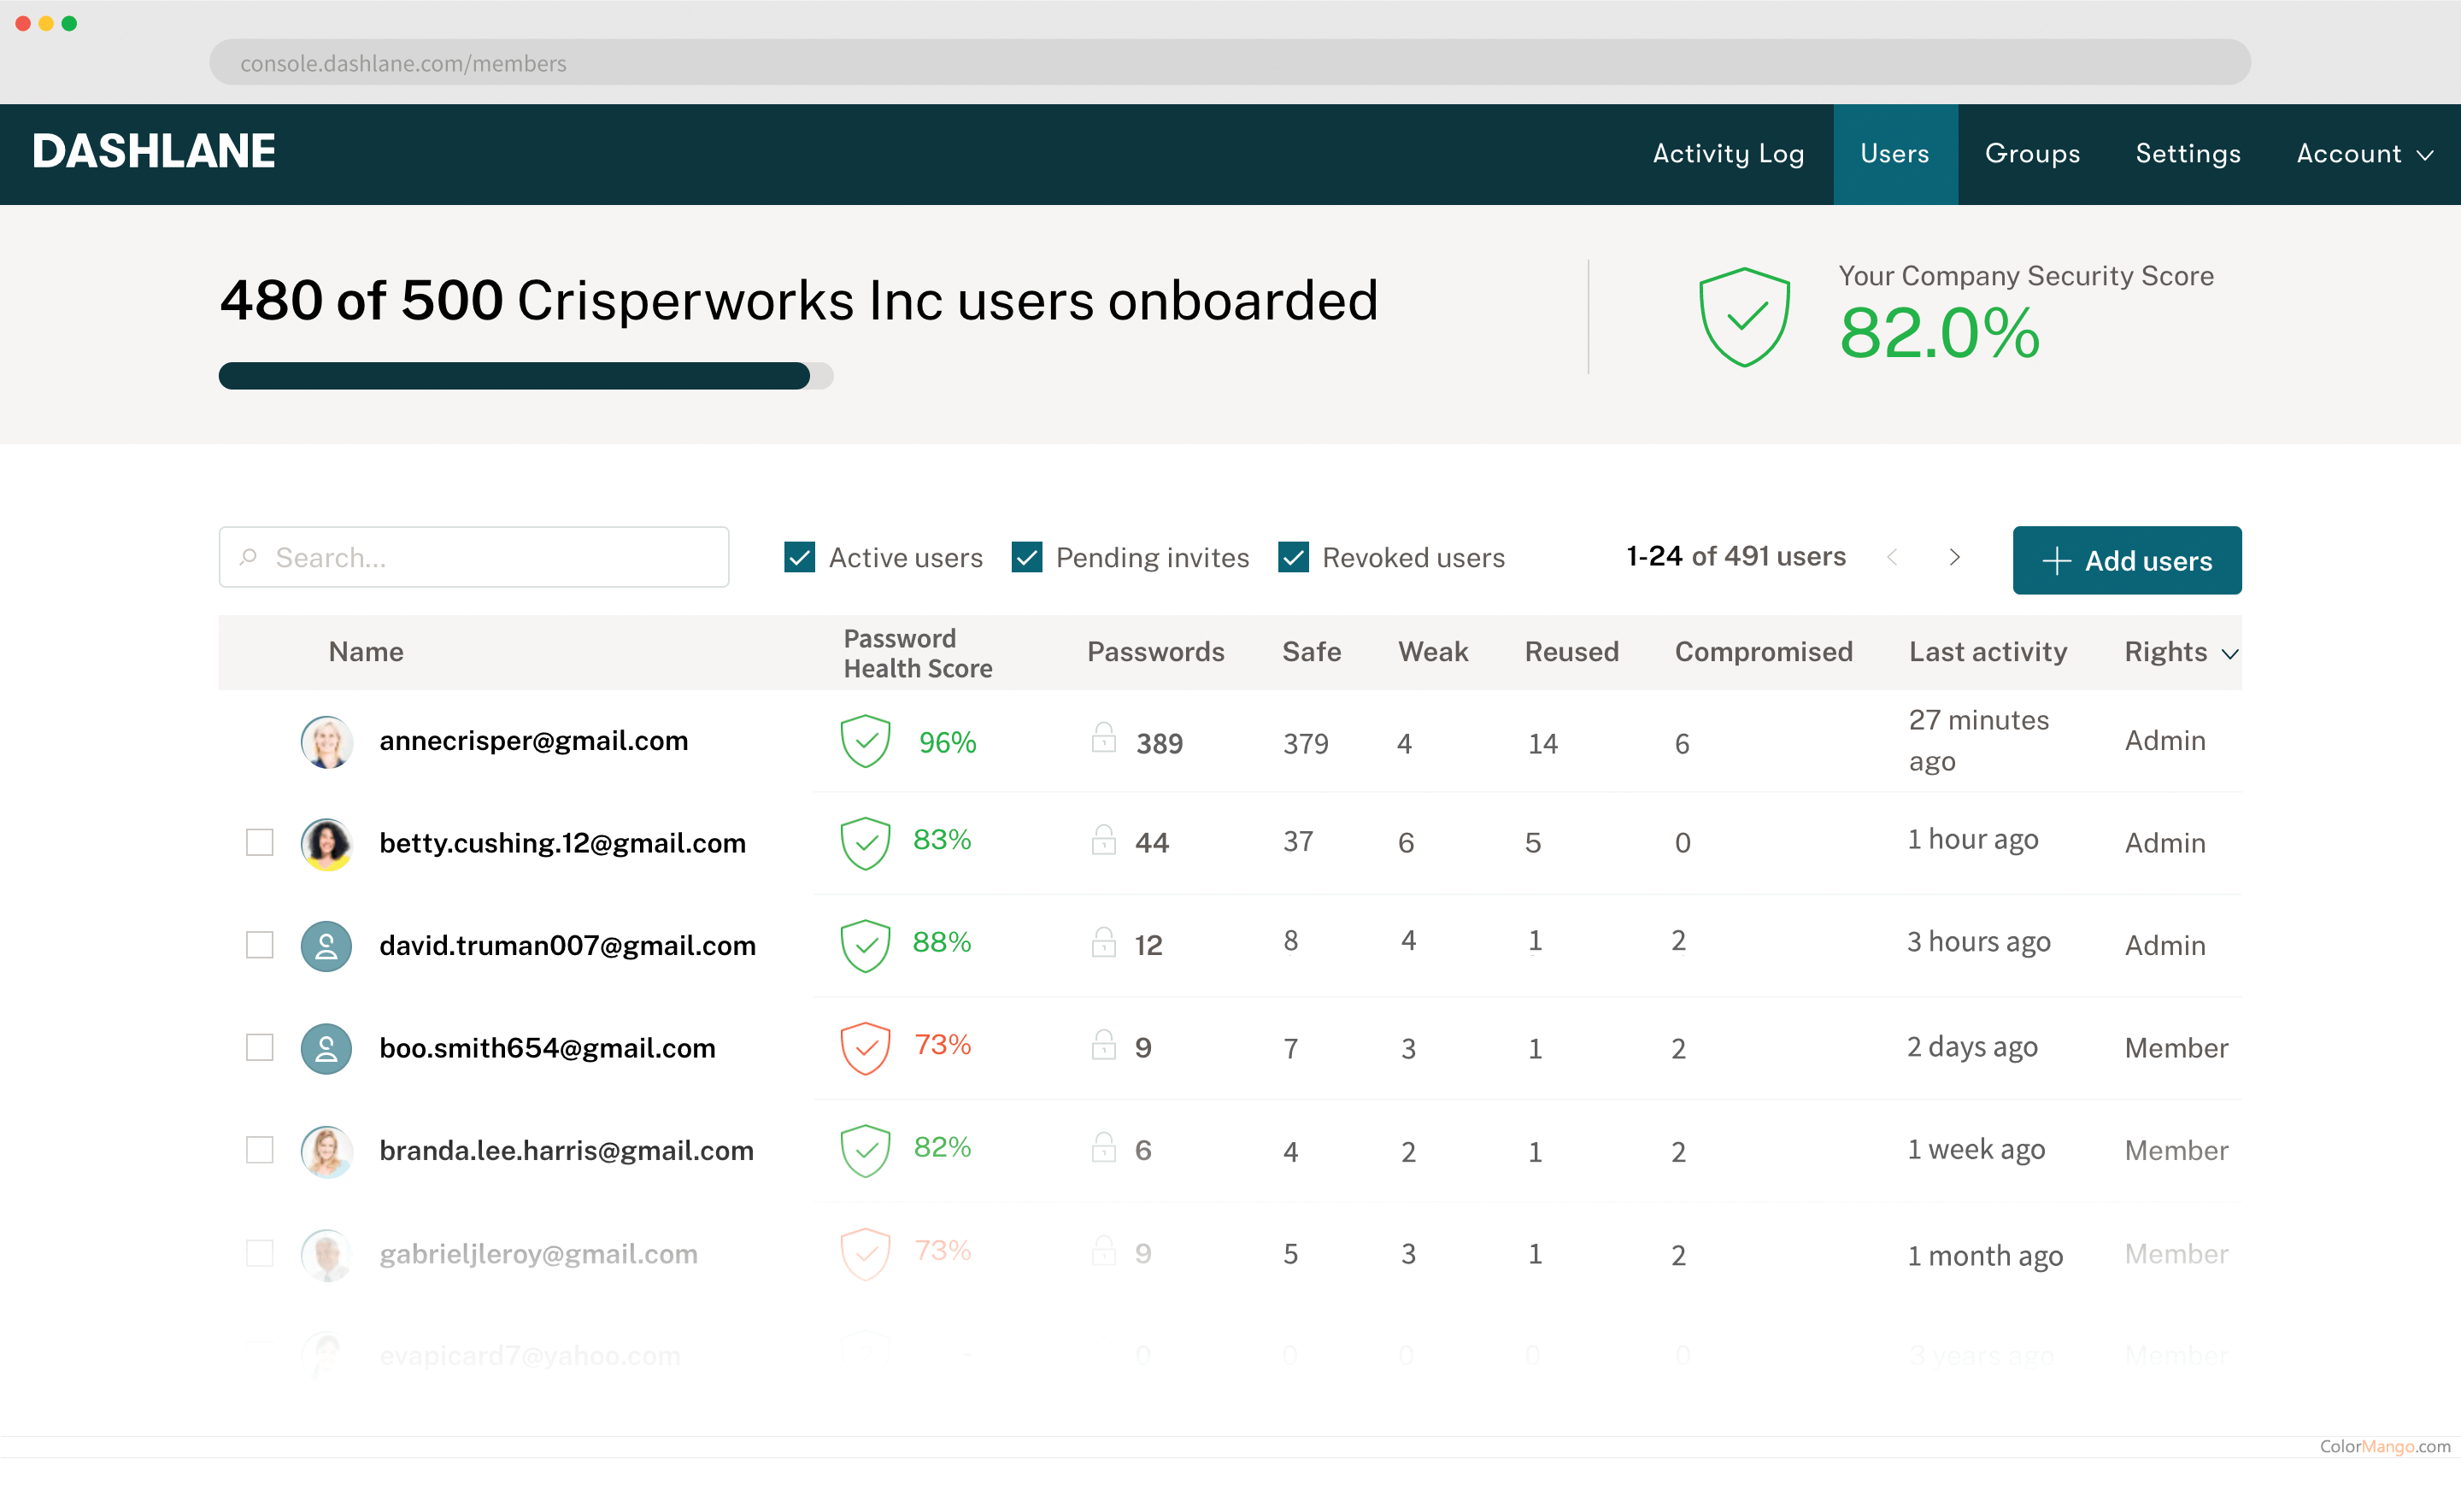2461x1512 pixels.
Task: Click the 96% health score value
Action: pos(947,743)
